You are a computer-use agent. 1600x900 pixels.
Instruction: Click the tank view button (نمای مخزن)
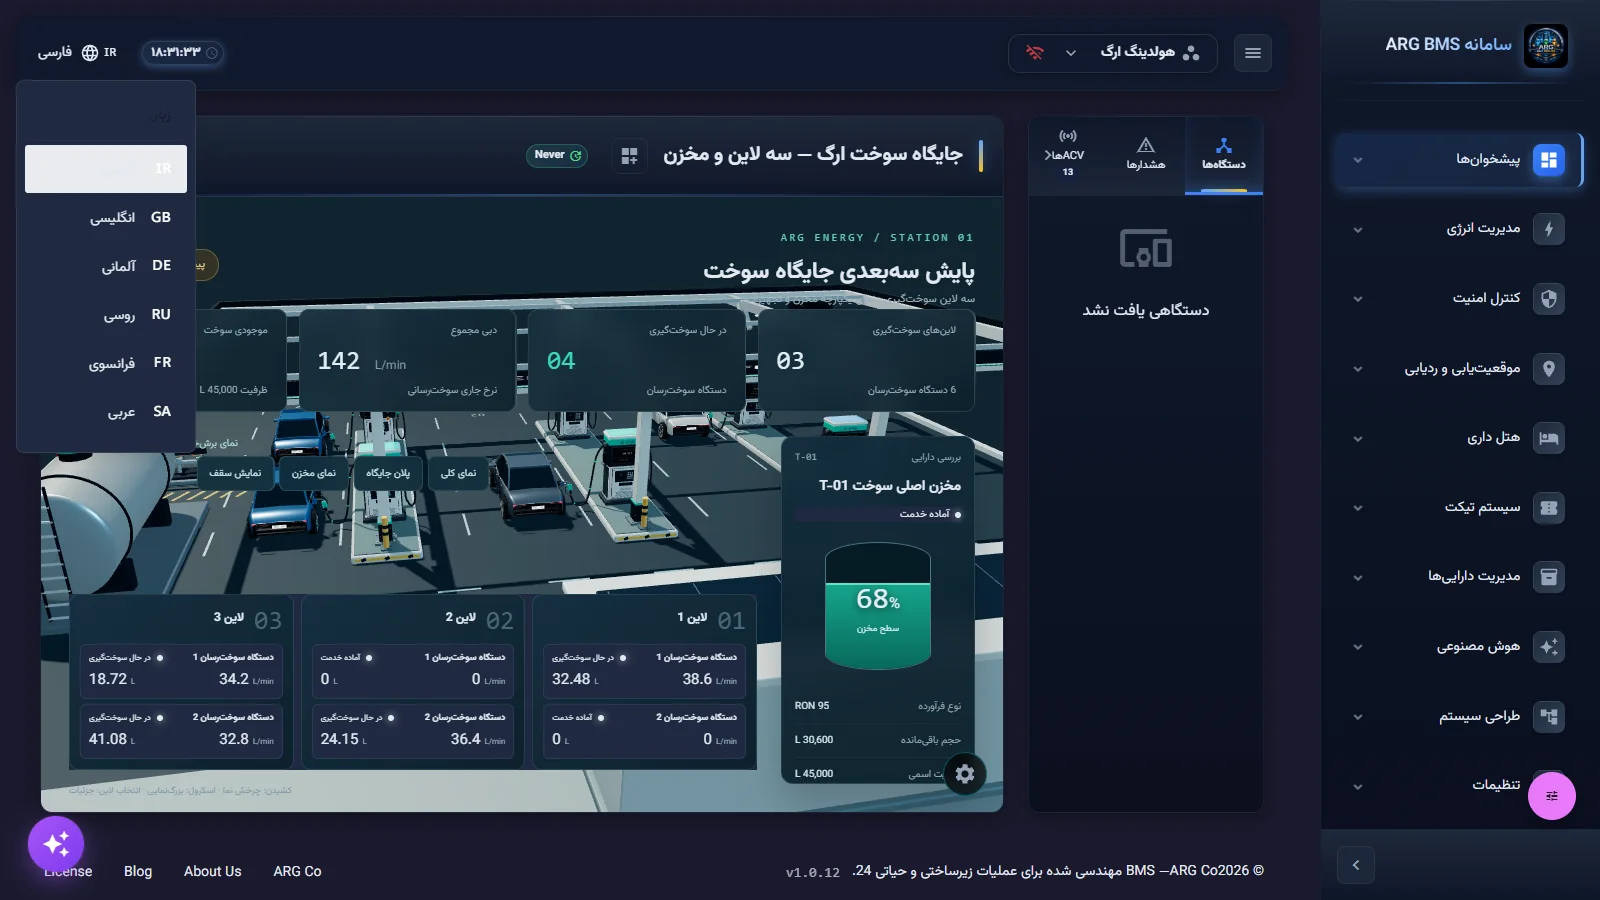[x=314, y=473]
